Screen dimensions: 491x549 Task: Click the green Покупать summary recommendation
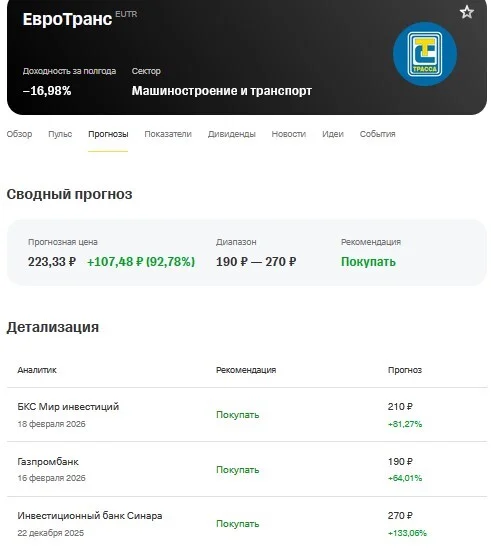[368, 262]
